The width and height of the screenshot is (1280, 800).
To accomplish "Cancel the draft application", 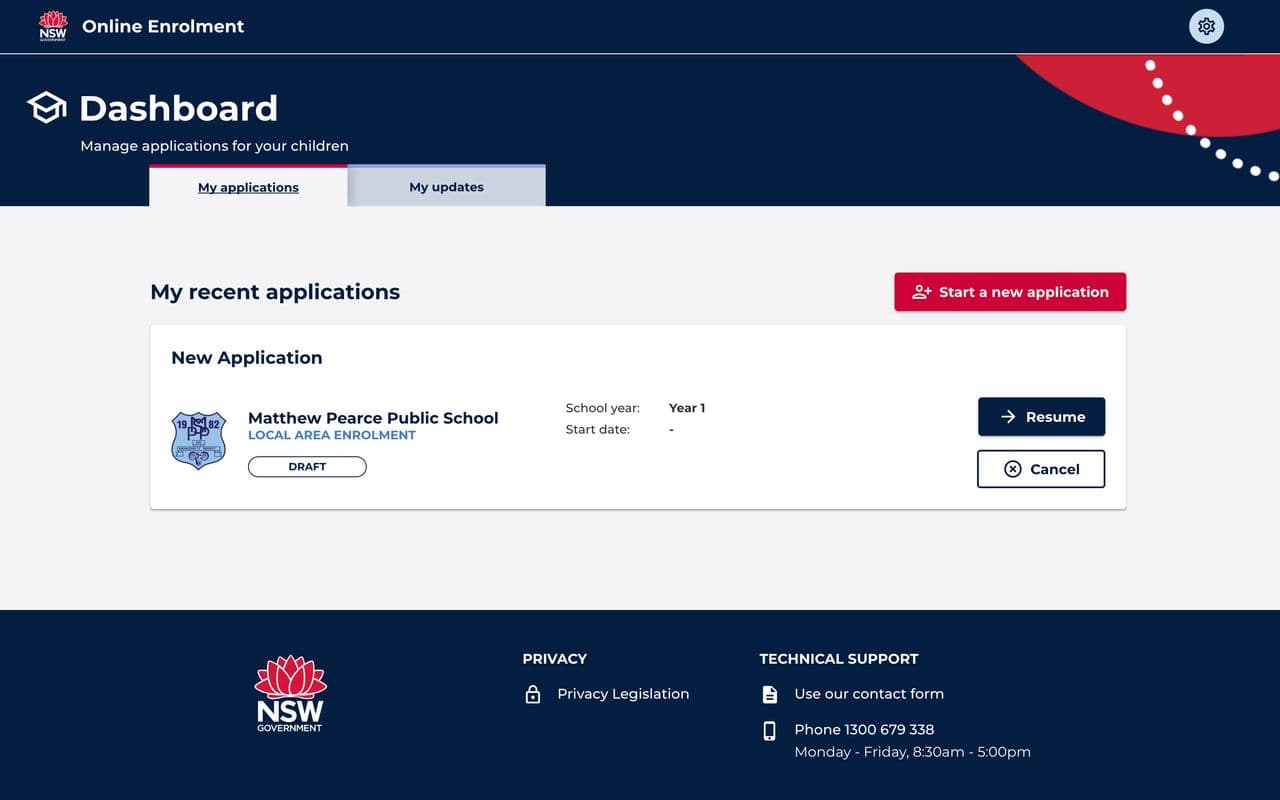I will pyautogui.click(x=1041, y=469).
